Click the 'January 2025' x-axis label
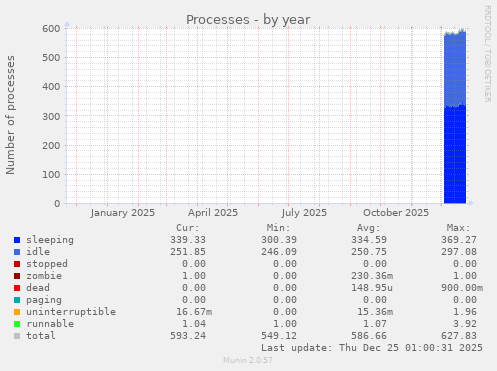The width and height of the screenshot is (497, 371). click(x=123, y=213)
